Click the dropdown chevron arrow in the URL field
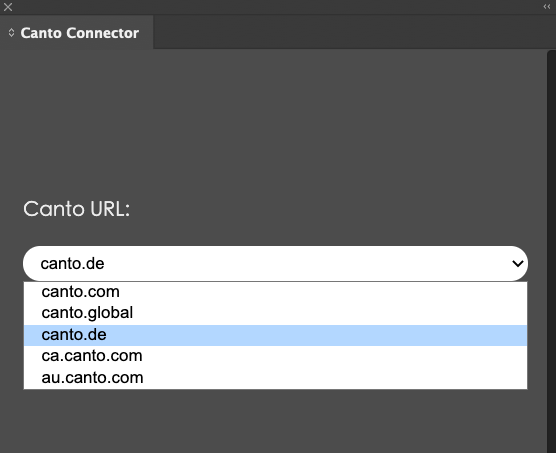This screenshot has height=453, width=556. 517,264
